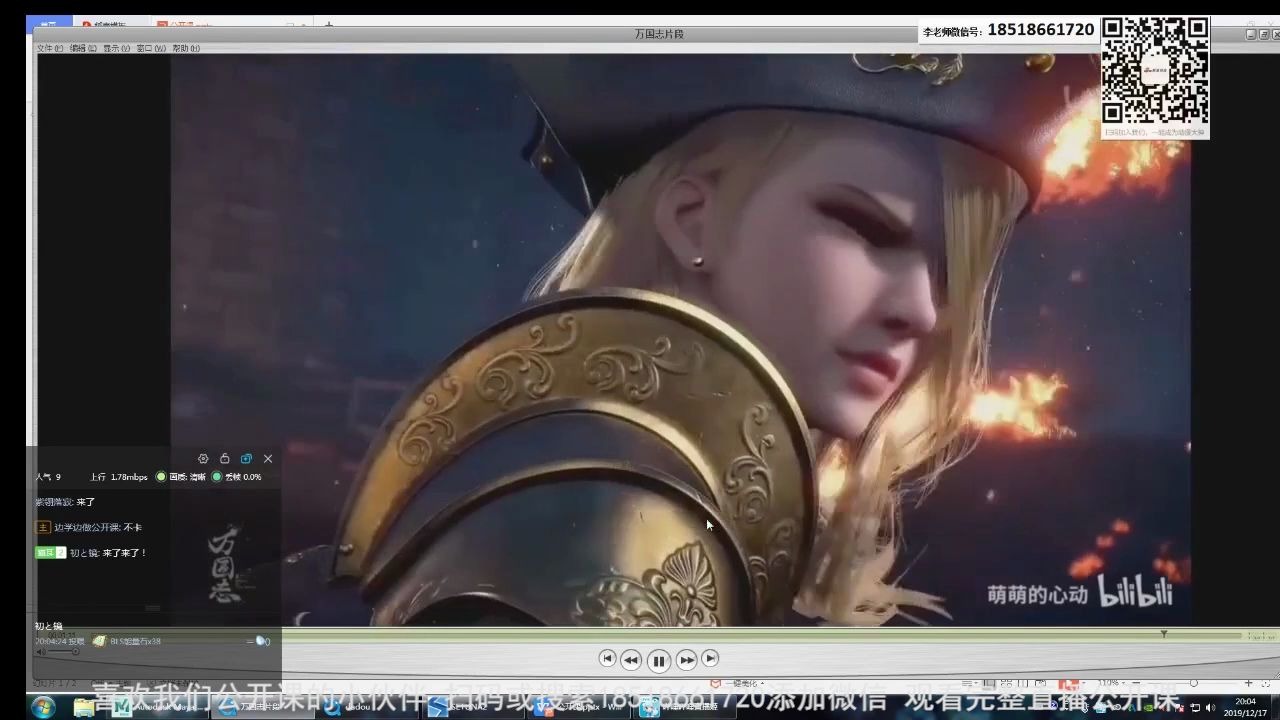
Task: Open the 帮助 menu
Action: tap(186, 48)
